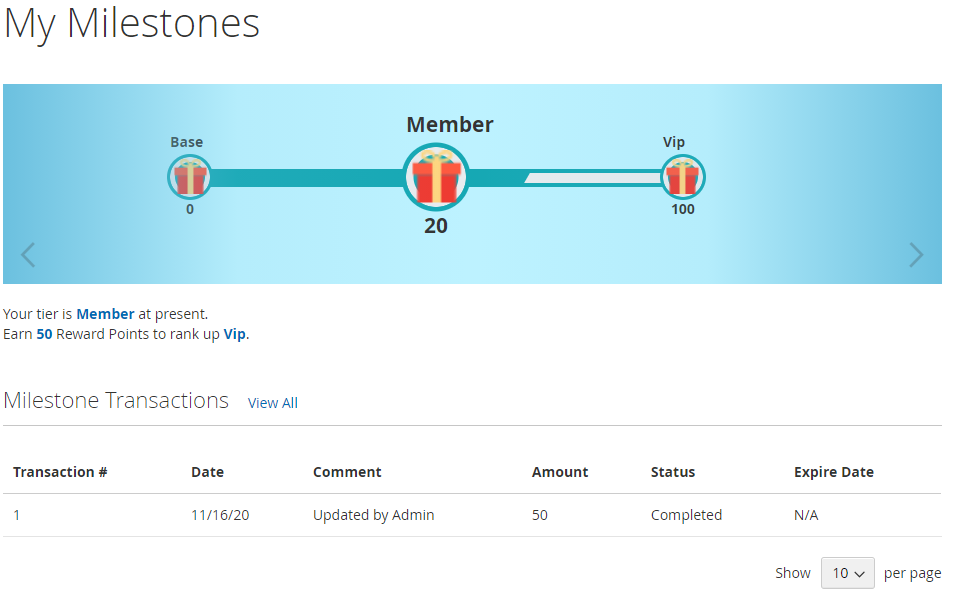Click the Member heading above the milestone
This screenshot has width=956, height=597.
tap(449, 125)
